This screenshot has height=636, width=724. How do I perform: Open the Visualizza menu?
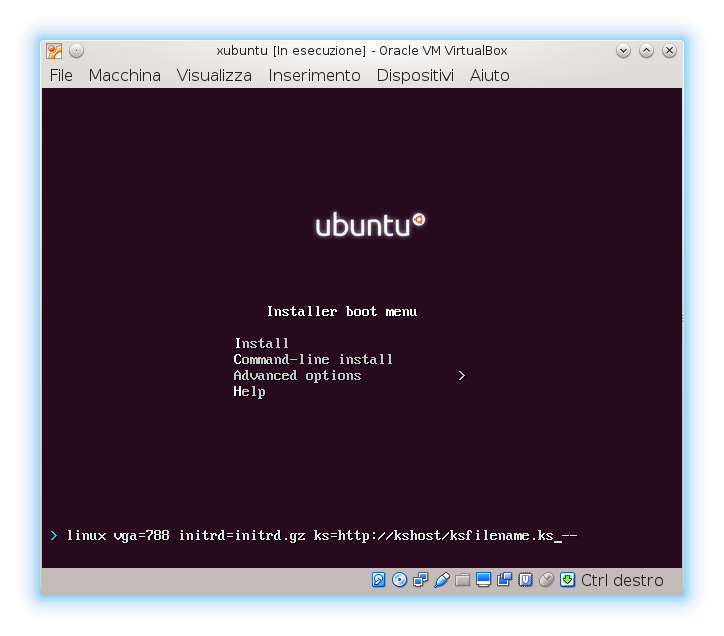pos(214,75)
